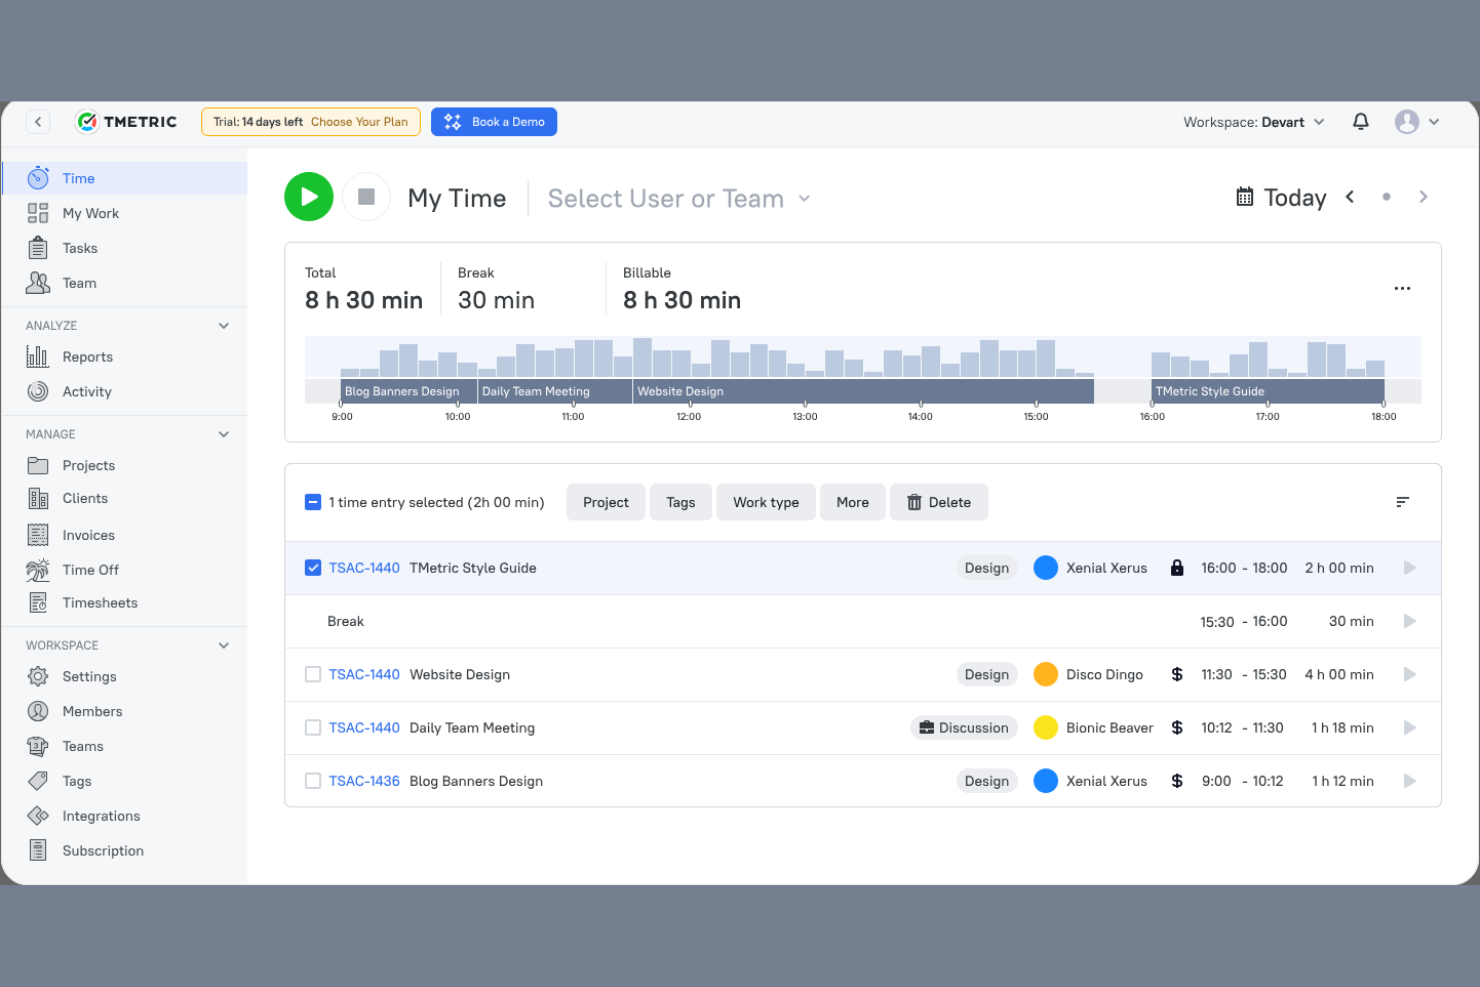Screen dimensions: 1480x987
Task: Choose Your Plan from the trial banner
Action: click(x=360, y=121)
